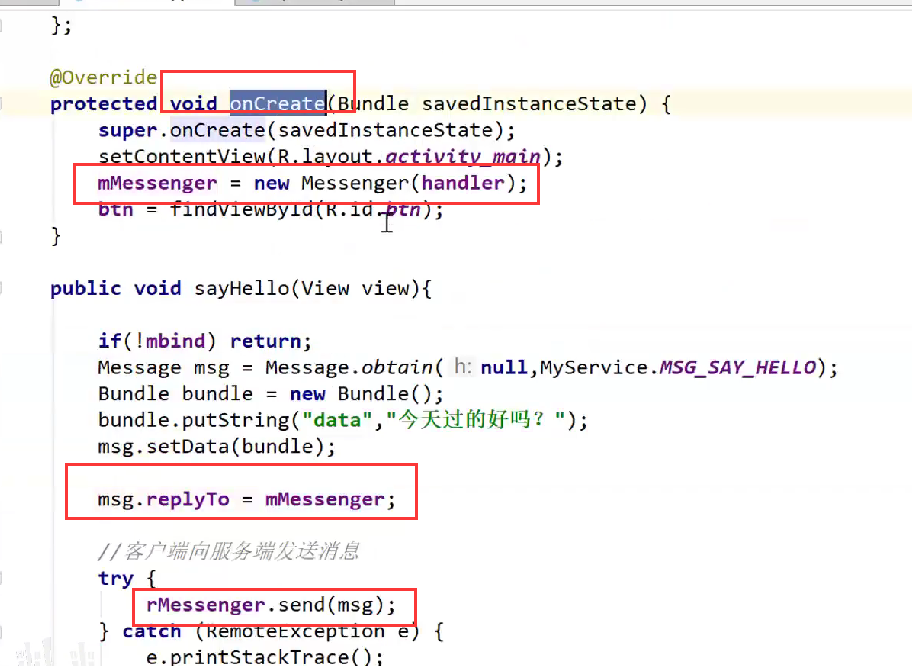The width and height of the screenshot is (912, 666).
Task: Click the Chinese string 今天过的好吗？
Action: [x=476, y=419]
